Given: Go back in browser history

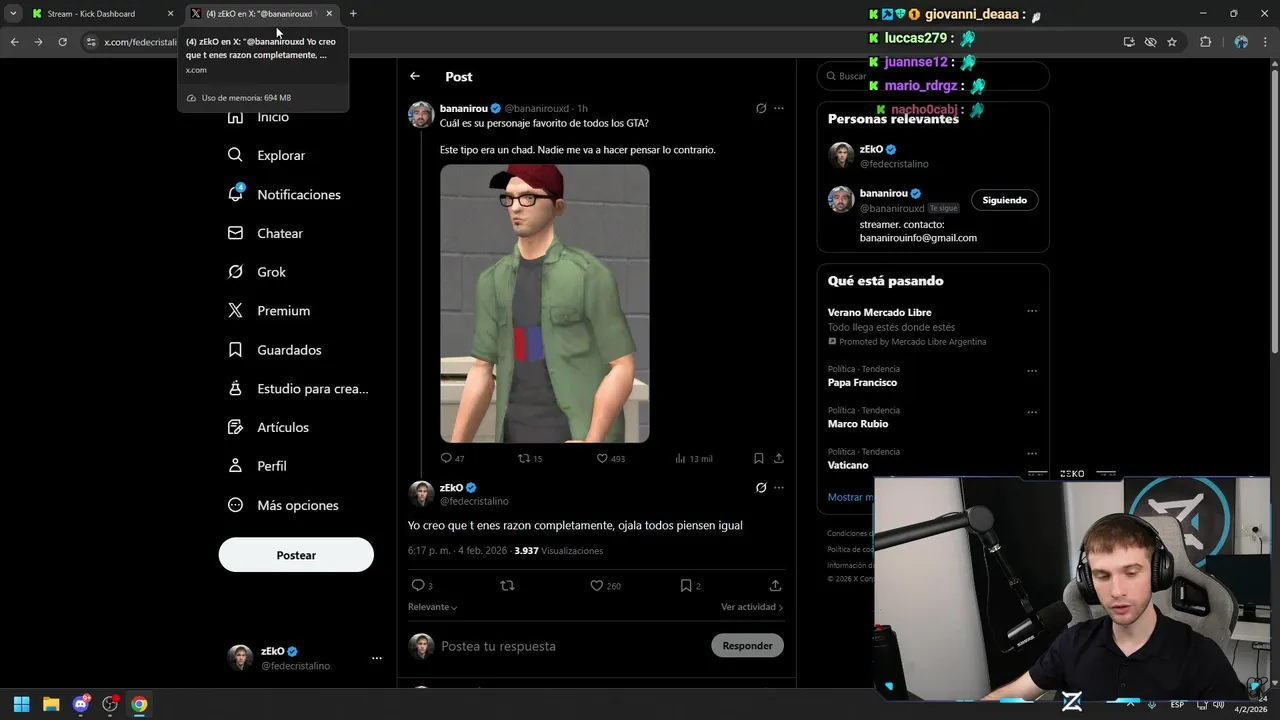Looking at the screenshot, I should tap(14, 42).
